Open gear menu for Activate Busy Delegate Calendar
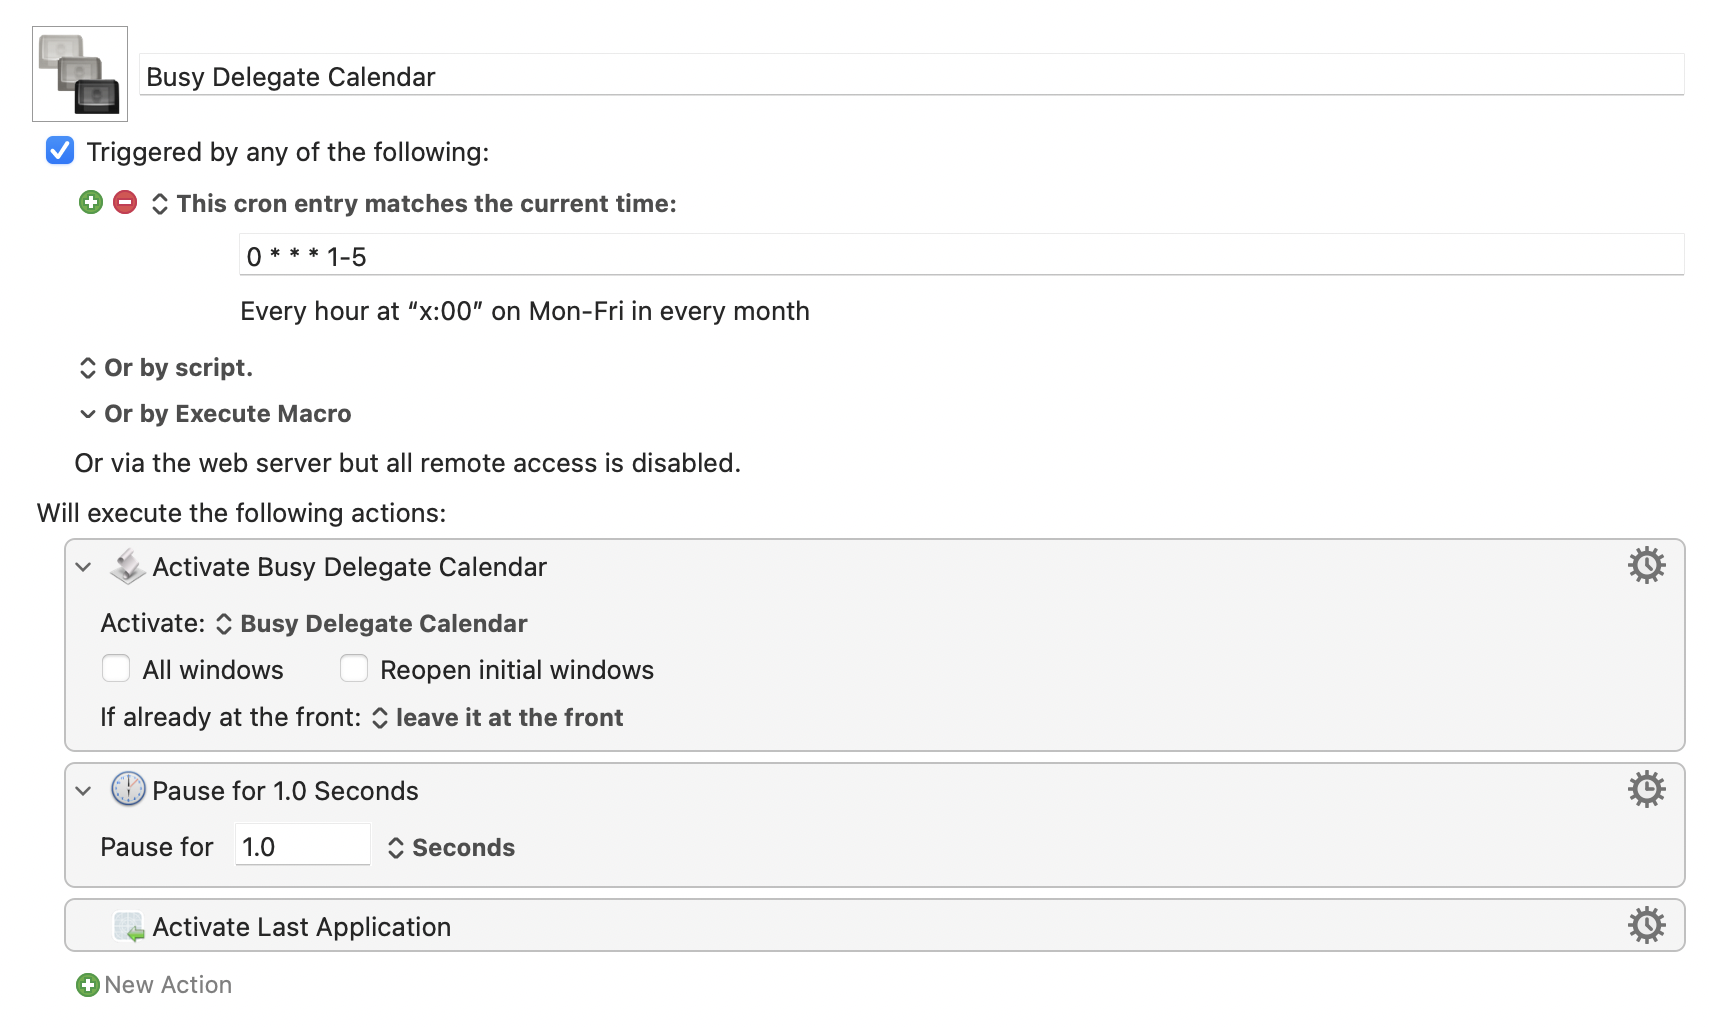Screen dimensions: 1710x1028 [1645, 566]
